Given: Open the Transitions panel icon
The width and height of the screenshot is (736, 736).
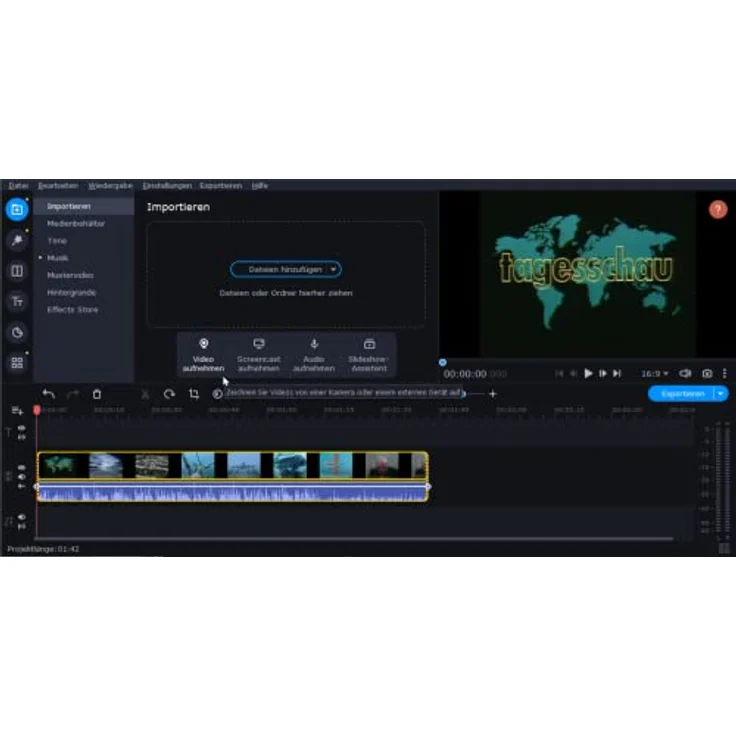Looking at the screenshot, I should (x=17, y=271).
